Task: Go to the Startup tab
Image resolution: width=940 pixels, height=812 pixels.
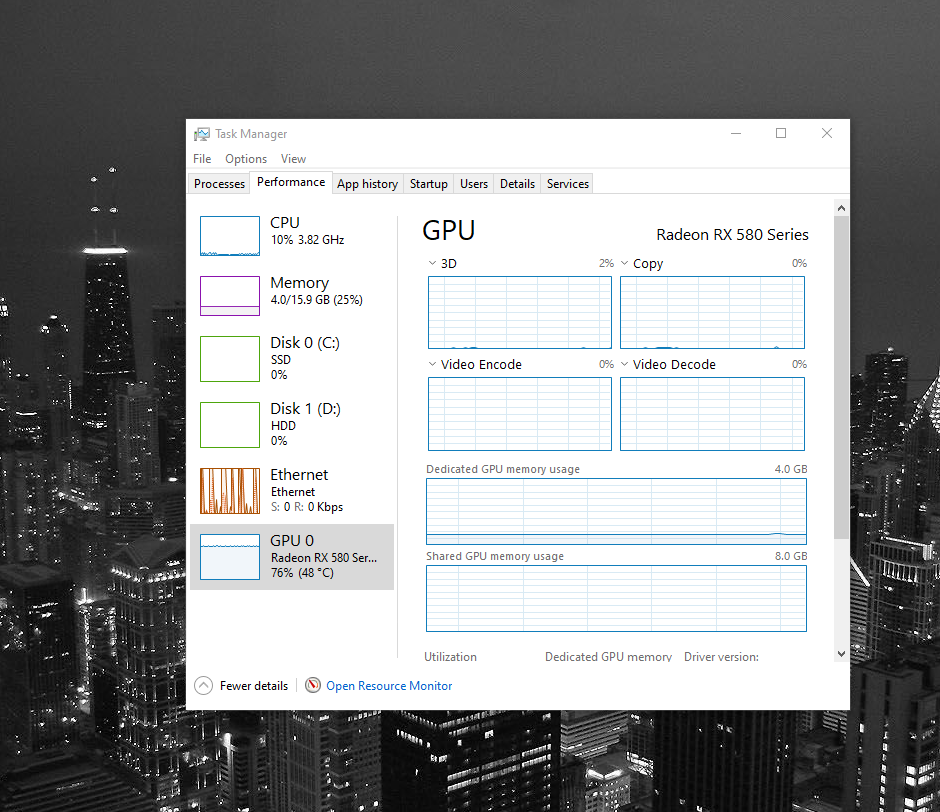Action: pyautogui.click(x=429, y=184)
